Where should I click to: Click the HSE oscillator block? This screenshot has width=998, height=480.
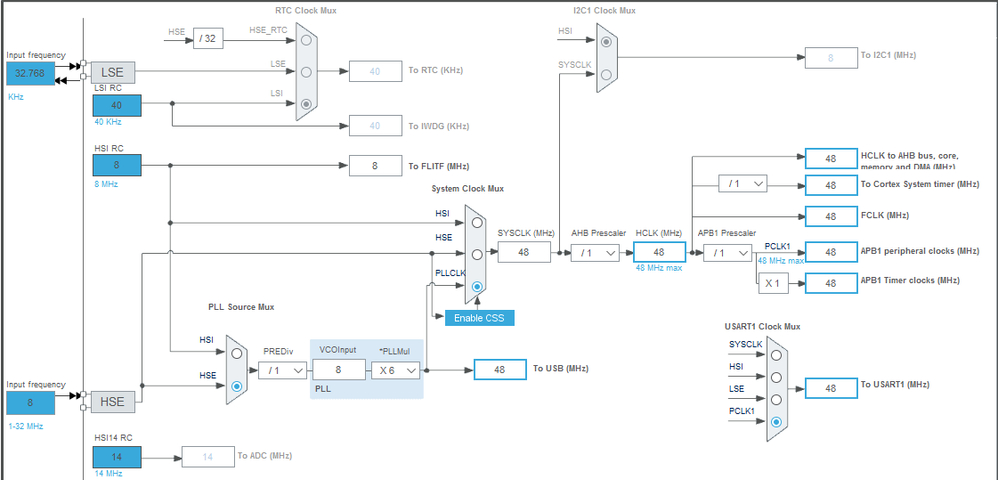pyautogui.click(x=113, y=401)
